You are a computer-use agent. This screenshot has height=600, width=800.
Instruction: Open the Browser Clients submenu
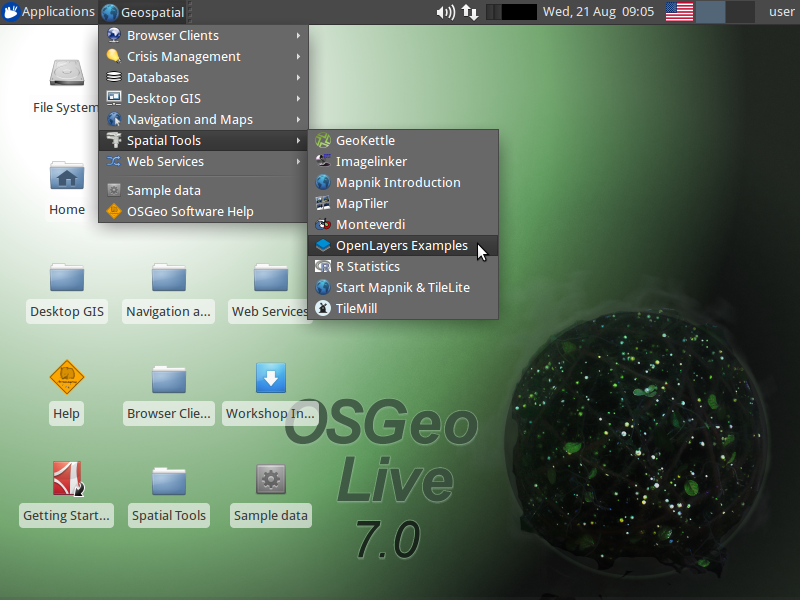coord(204,35)
